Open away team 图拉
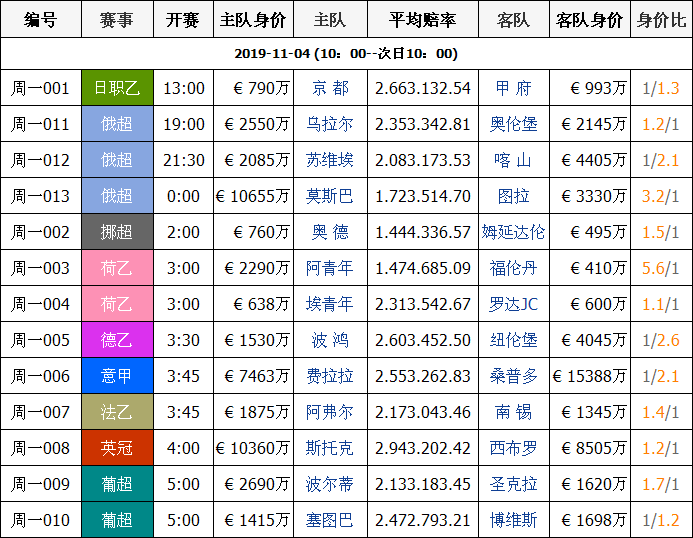 tap(513, 196)
